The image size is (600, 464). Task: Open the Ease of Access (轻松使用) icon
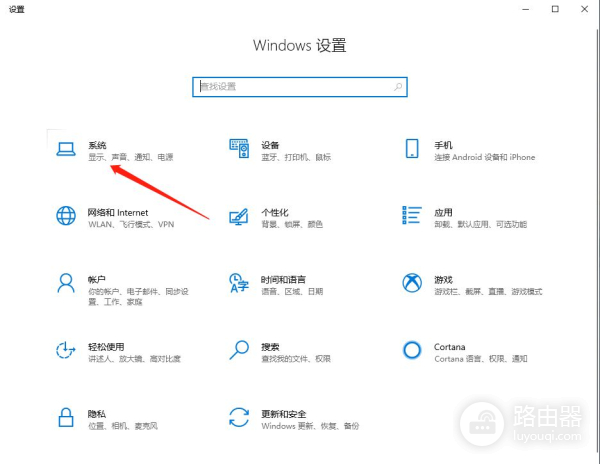point(66,350)
